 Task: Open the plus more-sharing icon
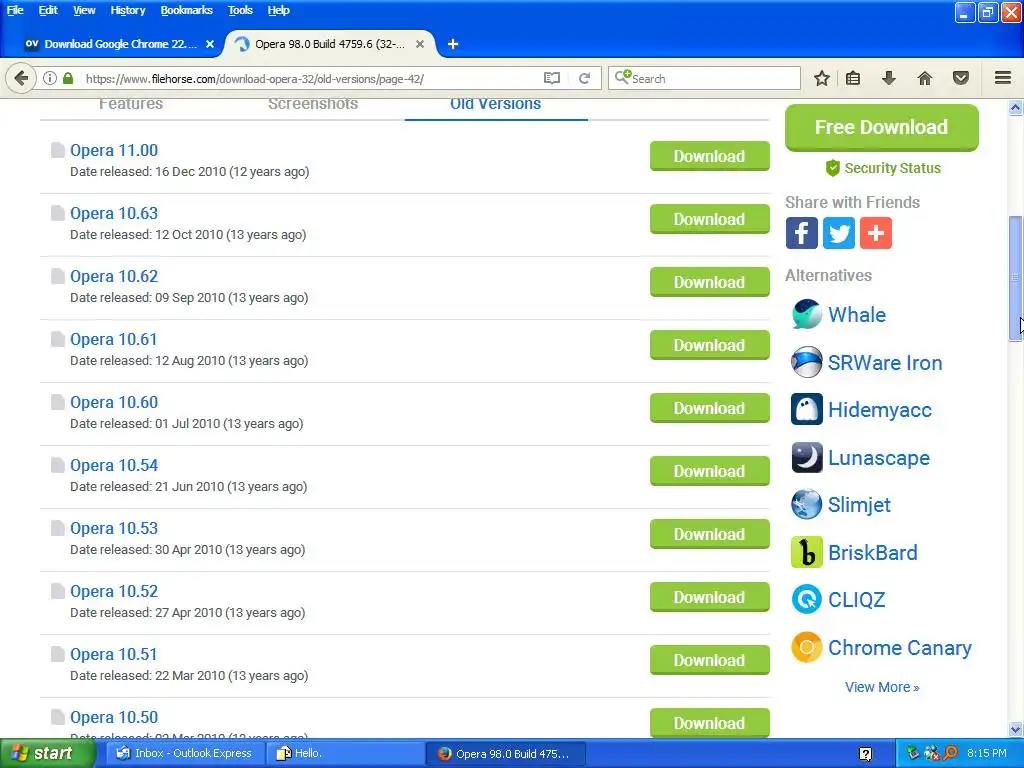pos(876,233)
